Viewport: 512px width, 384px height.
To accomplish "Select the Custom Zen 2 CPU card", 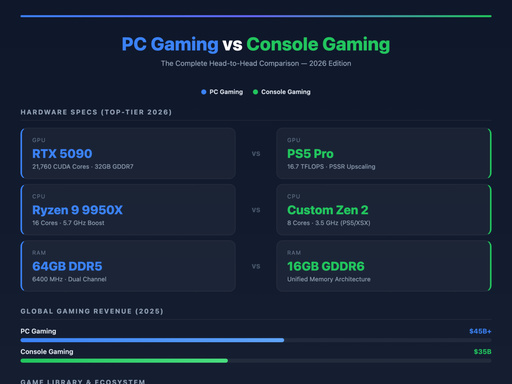I will [384, 210].
